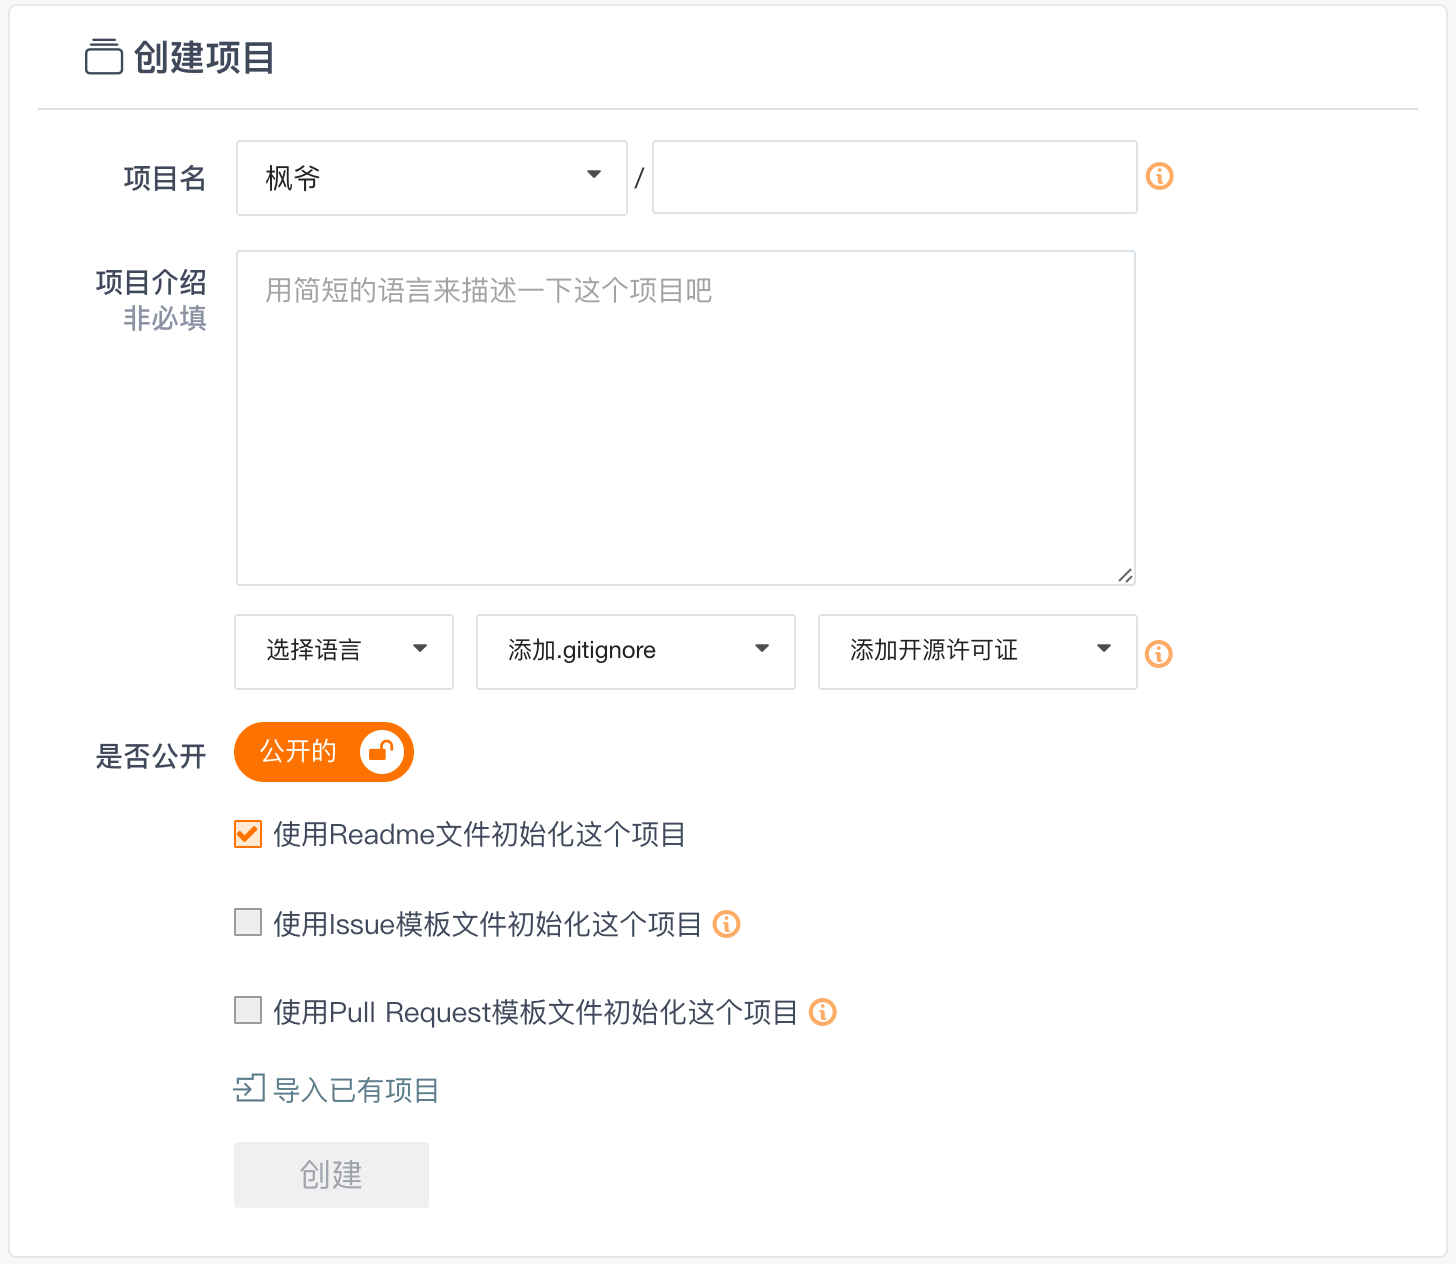1456x1264 pixels.
Task: Click the 创建项目 header folder icon
Action: click(x=104, y=57)
